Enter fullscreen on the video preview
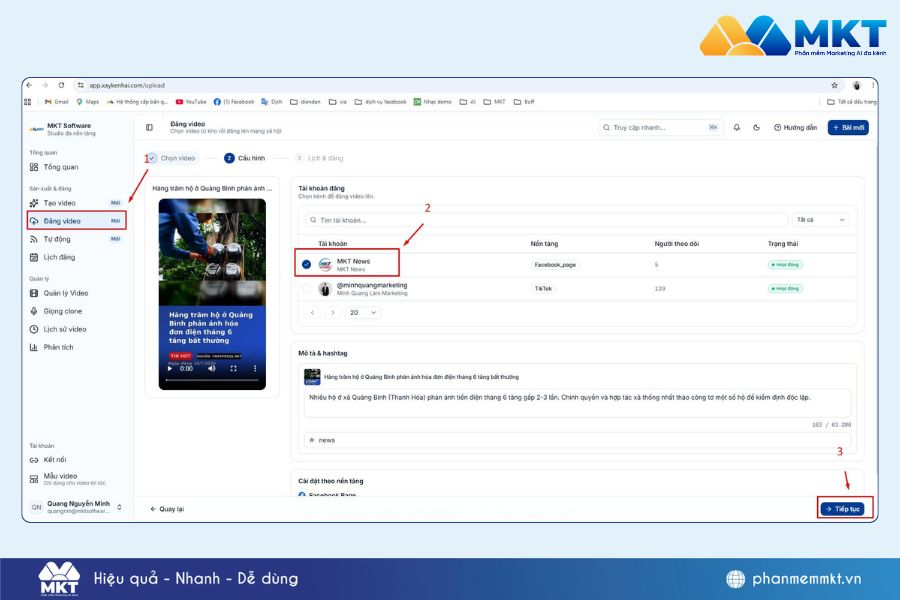Image resolution: width=900 pixels, height=600 pixels. tap(234, 369)
